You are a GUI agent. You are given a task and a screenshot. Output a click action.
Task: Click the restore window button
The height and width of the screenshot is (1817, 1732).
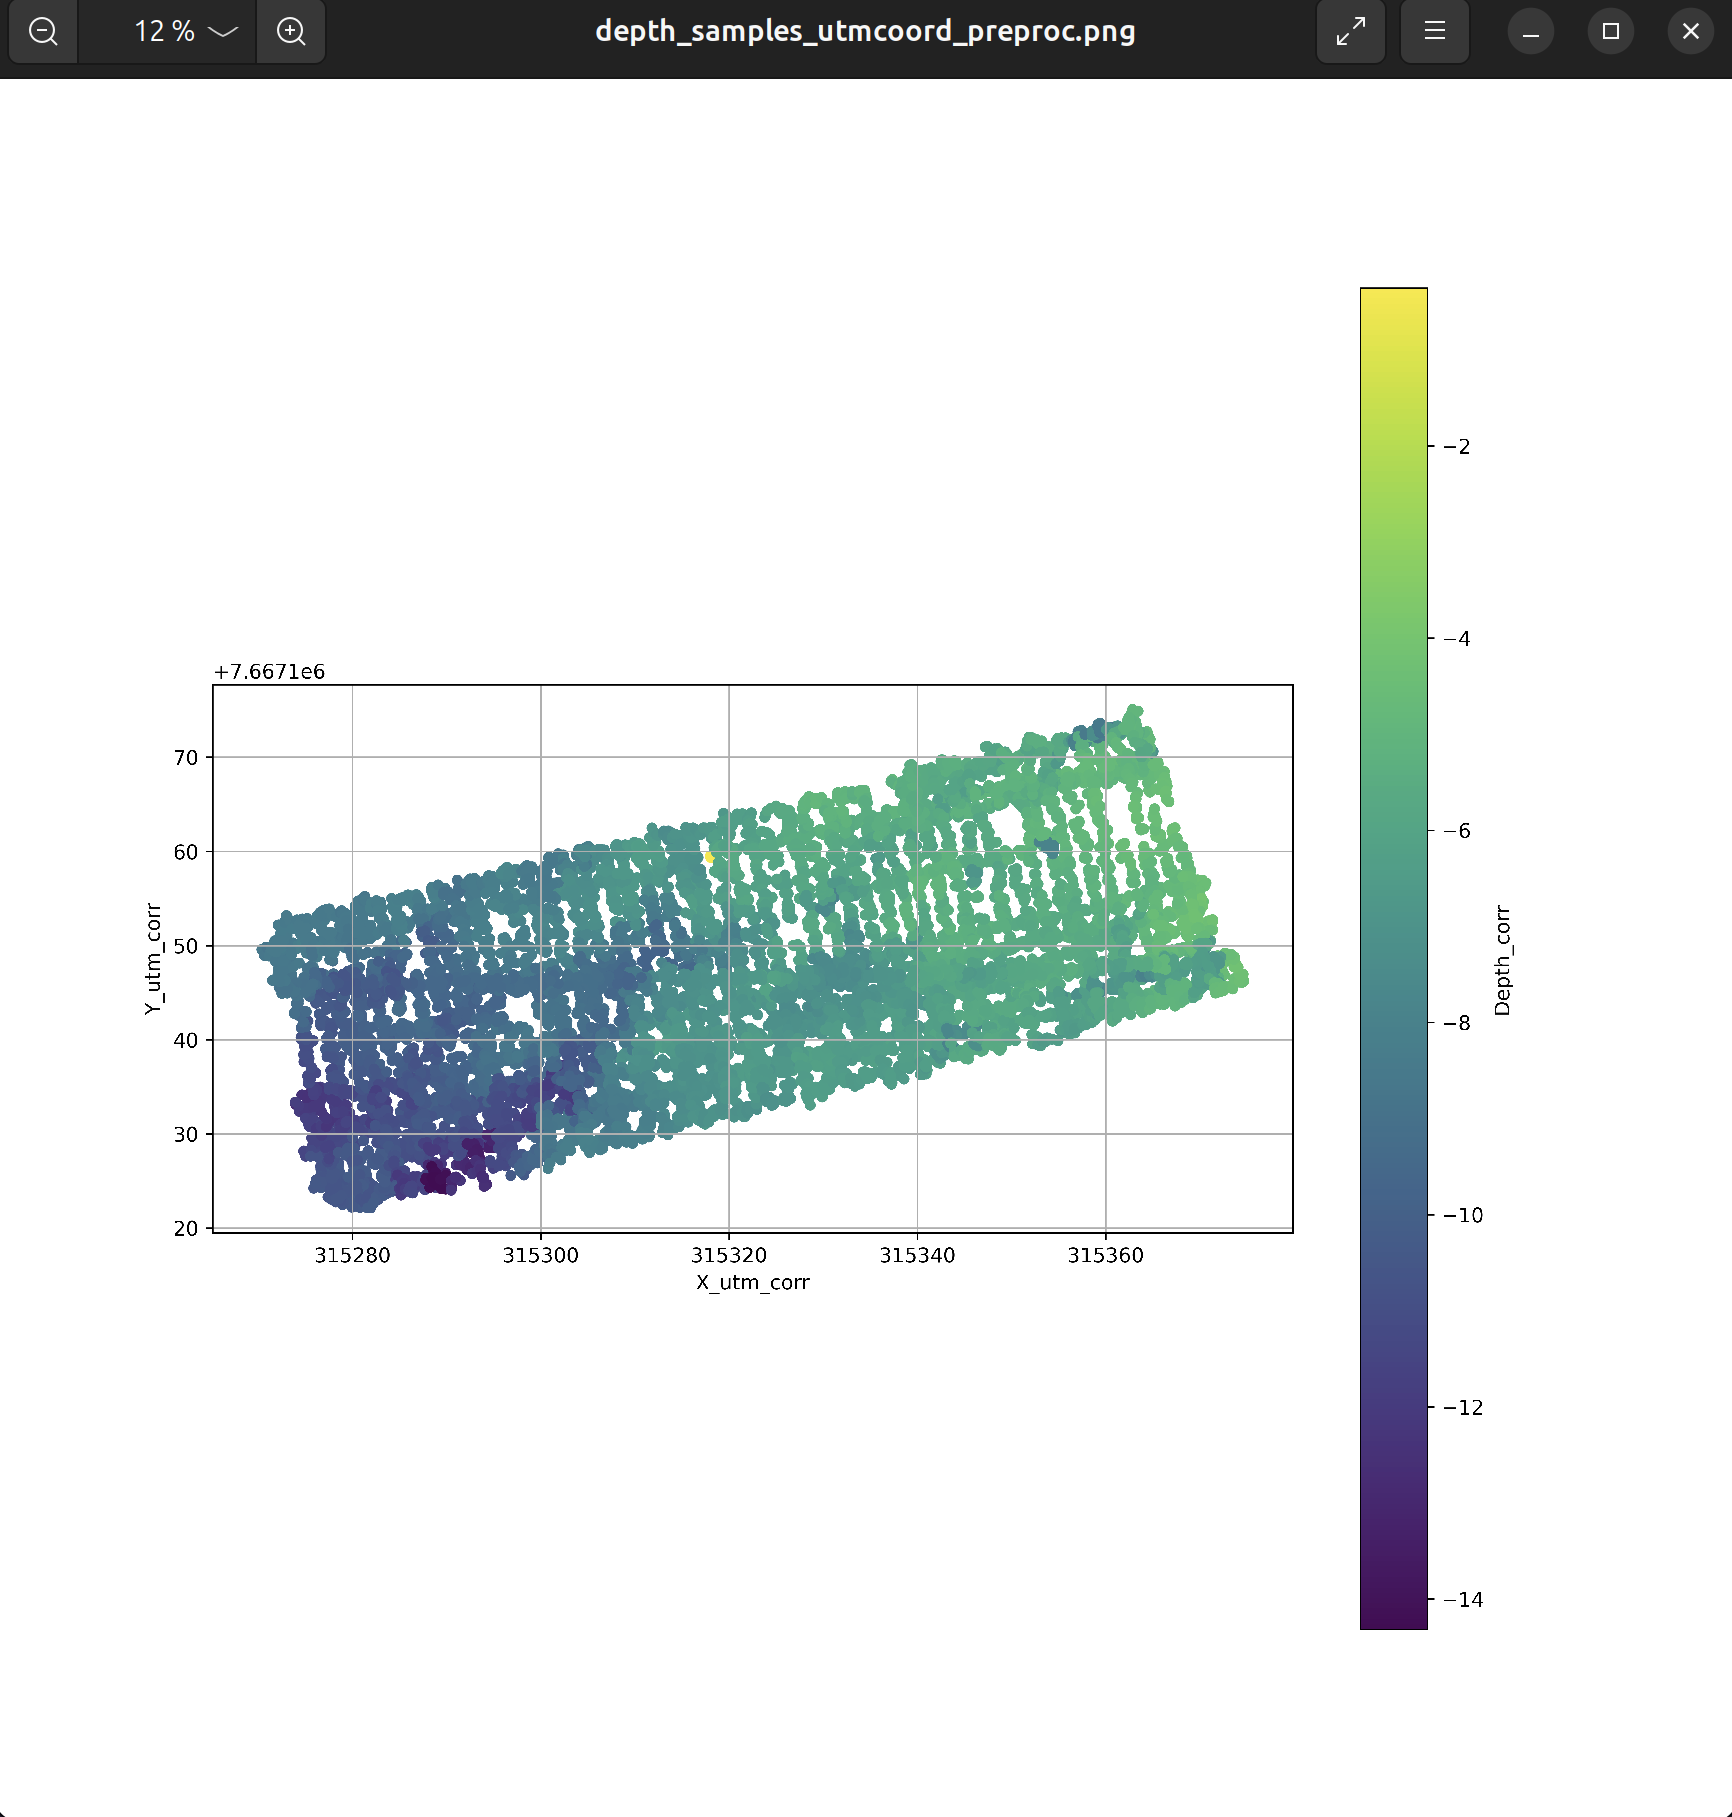1610,31
